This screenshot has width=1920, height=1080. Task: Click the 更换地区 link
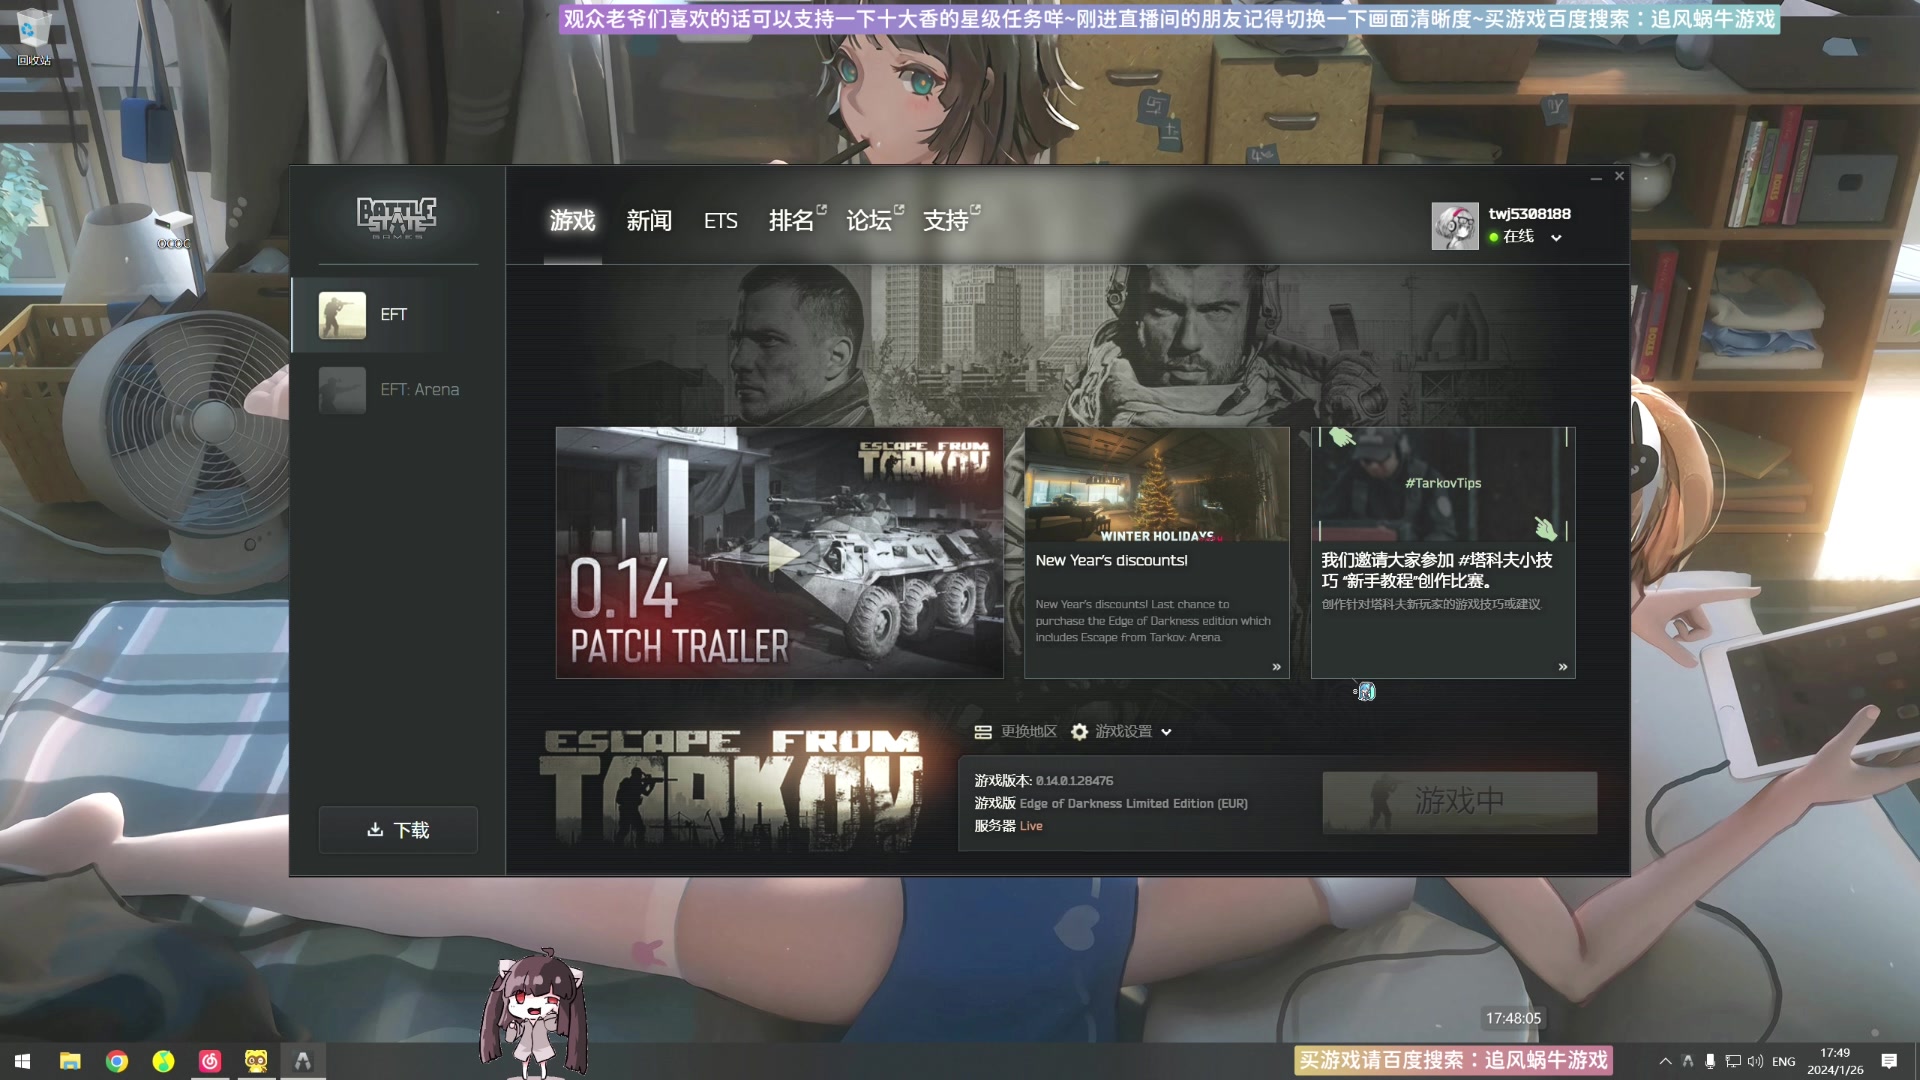click(x=1029, y=732)
